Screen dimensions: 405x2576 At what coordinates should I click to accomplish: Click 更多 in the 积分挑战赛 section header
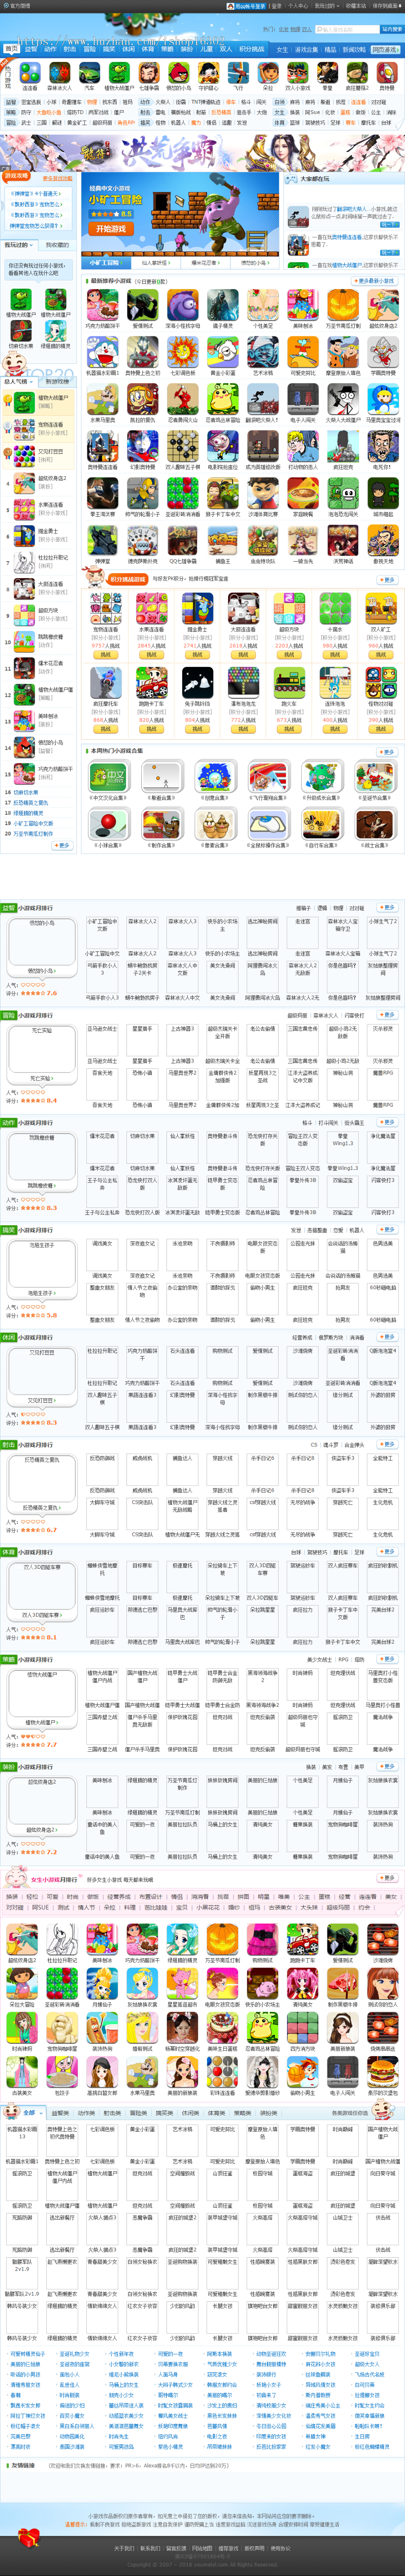[388, 579]
